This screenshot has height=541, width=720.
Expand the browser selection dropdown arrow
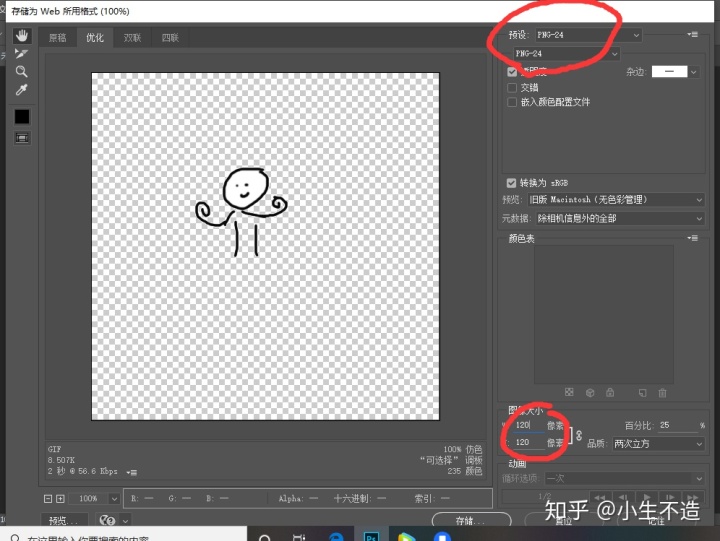point(125,521)
